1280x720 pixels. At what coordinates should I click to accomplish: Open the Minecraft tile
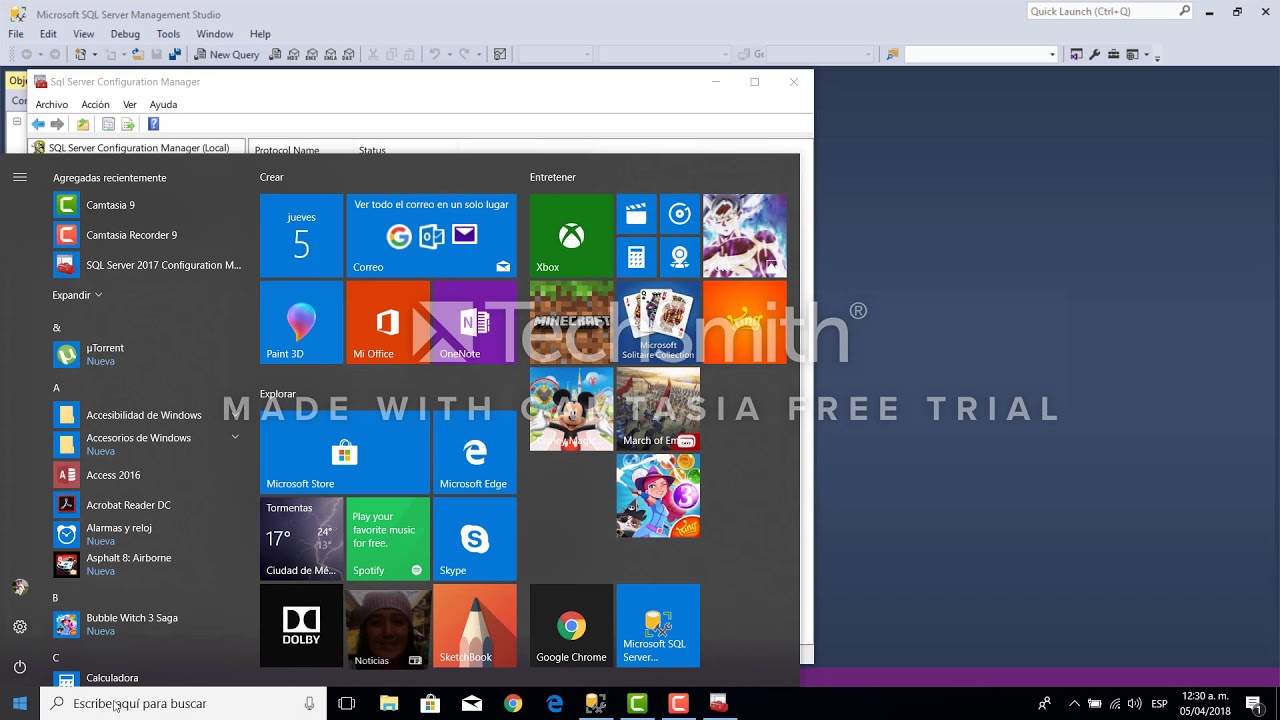click(571, 322)
